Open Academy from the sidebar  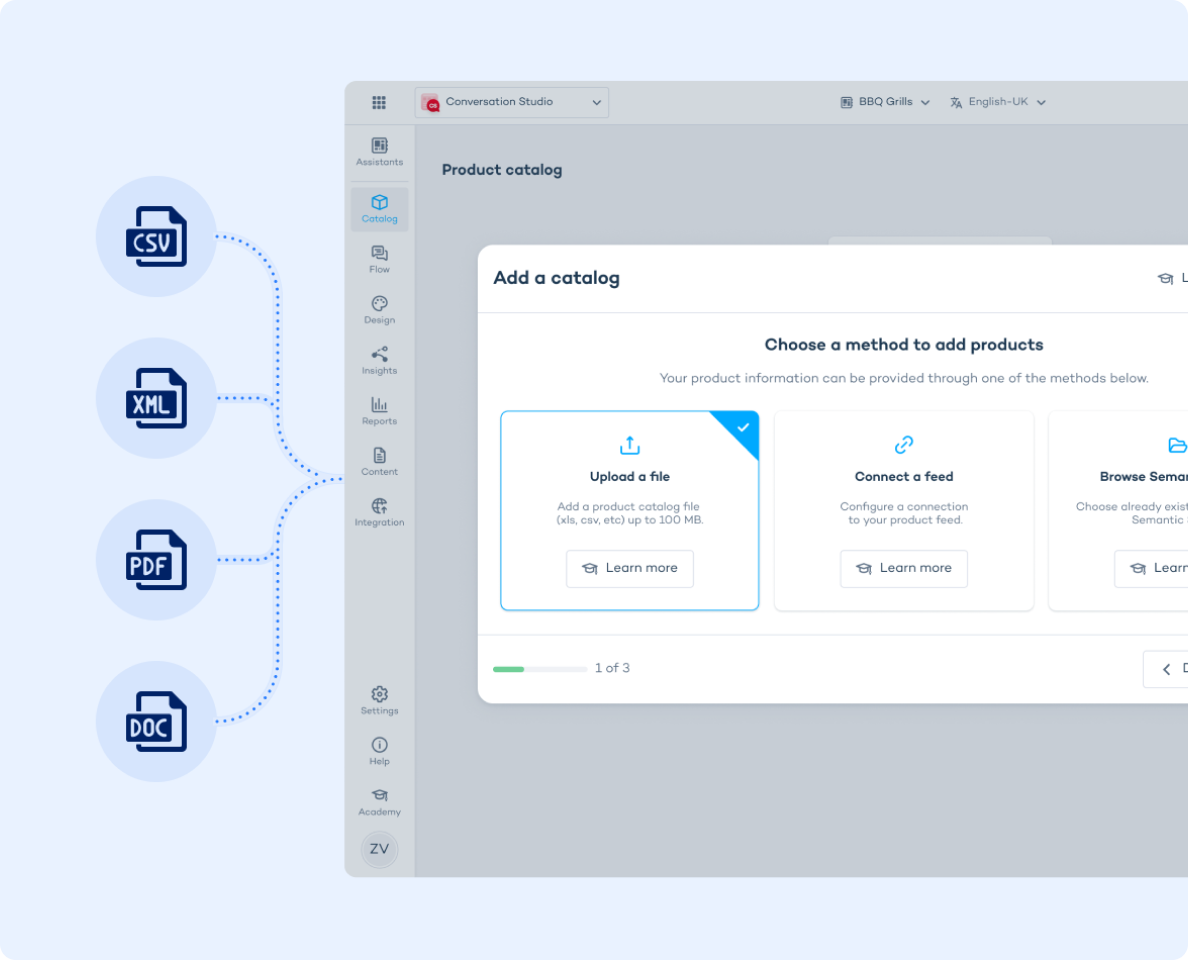(x=379, y=801)
